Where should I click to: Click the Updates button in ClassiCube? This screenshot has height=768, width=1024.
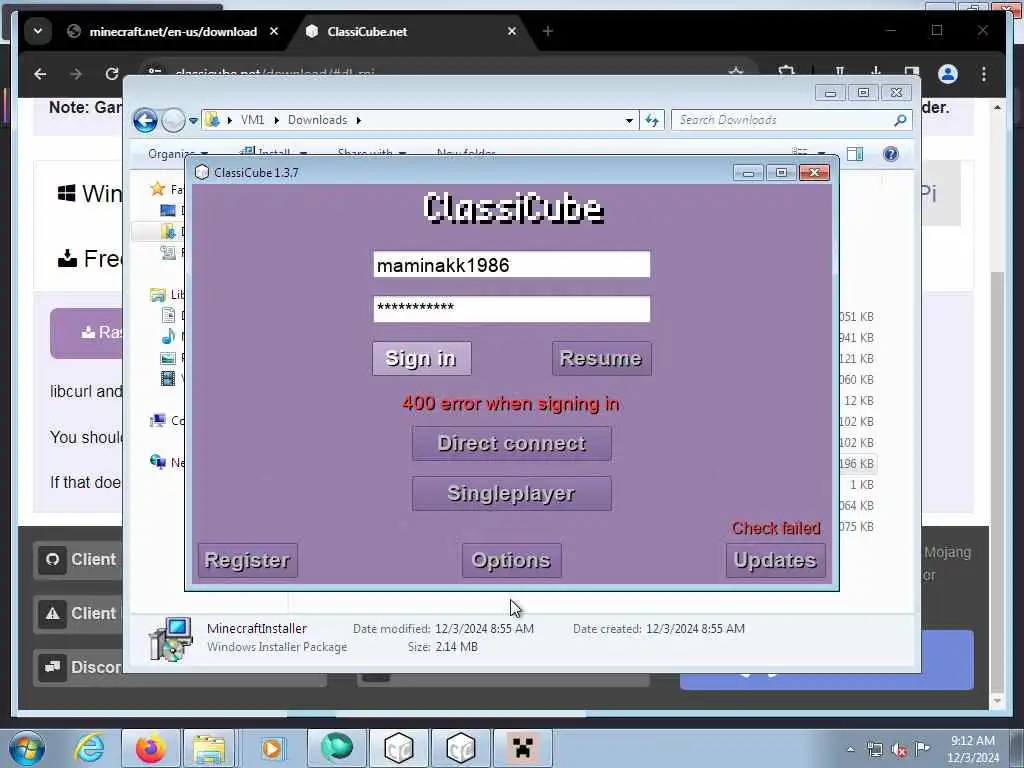775,560
